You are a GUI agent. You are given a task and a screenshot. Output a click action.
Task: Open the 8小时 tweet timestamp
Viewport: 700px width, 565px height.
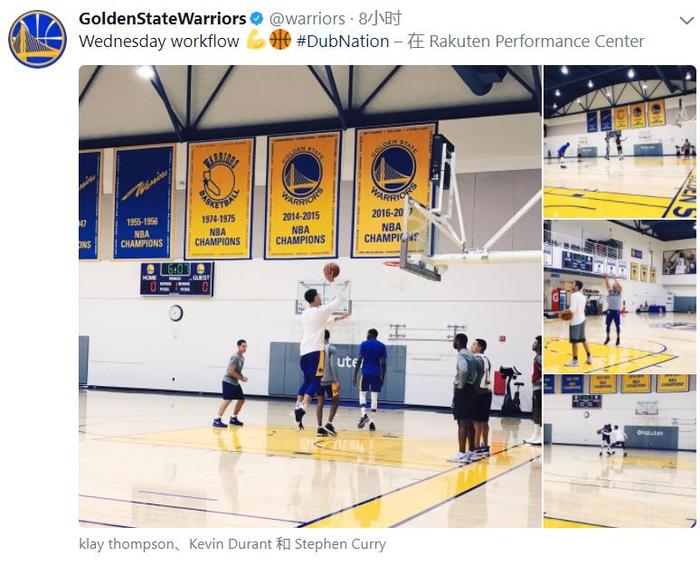[380, 19]
